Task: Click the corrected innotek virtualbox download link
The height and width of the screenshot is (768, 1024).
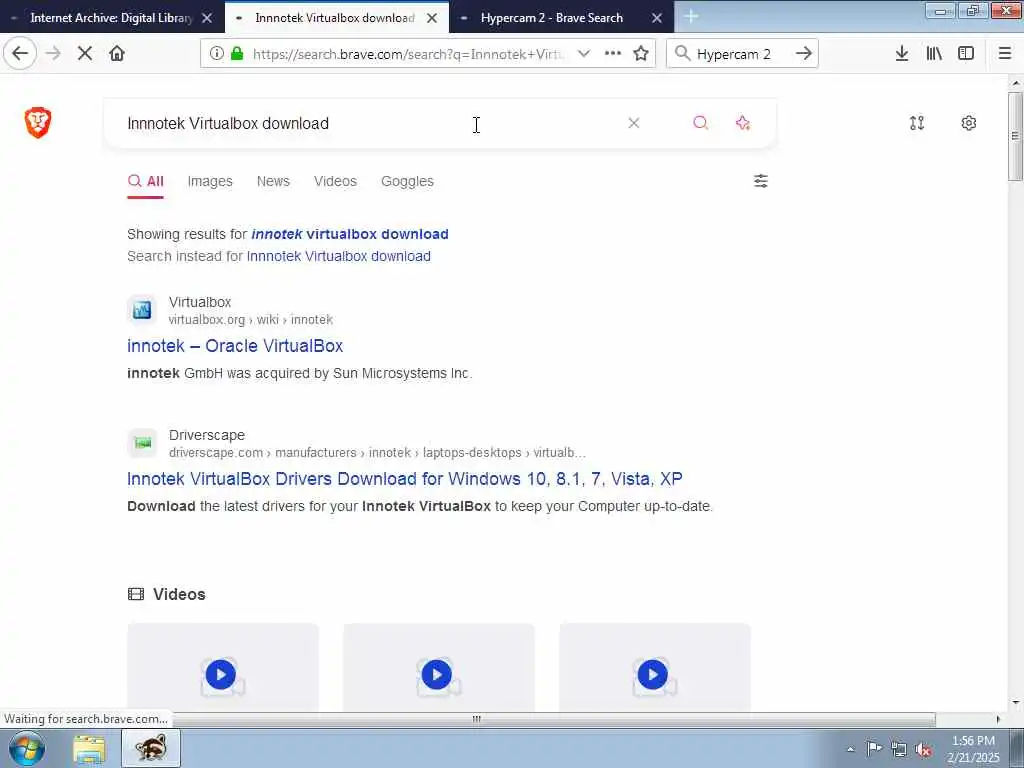Action: click(x=349, y=234)
